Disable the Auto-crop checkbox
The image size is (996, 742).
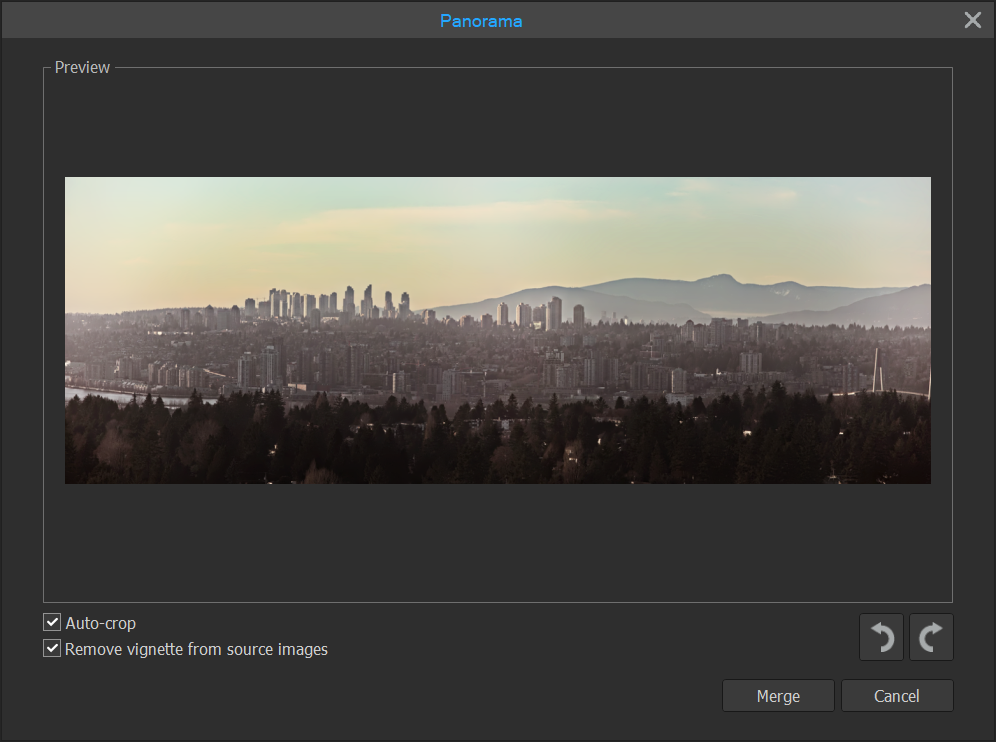point(52,623)
